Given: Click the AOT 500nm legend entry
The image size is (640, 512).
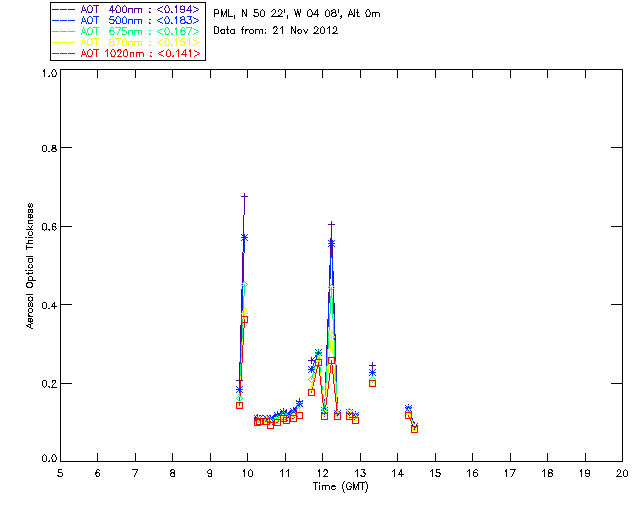Looking at the screenshot, I should [x=127, y=20].
